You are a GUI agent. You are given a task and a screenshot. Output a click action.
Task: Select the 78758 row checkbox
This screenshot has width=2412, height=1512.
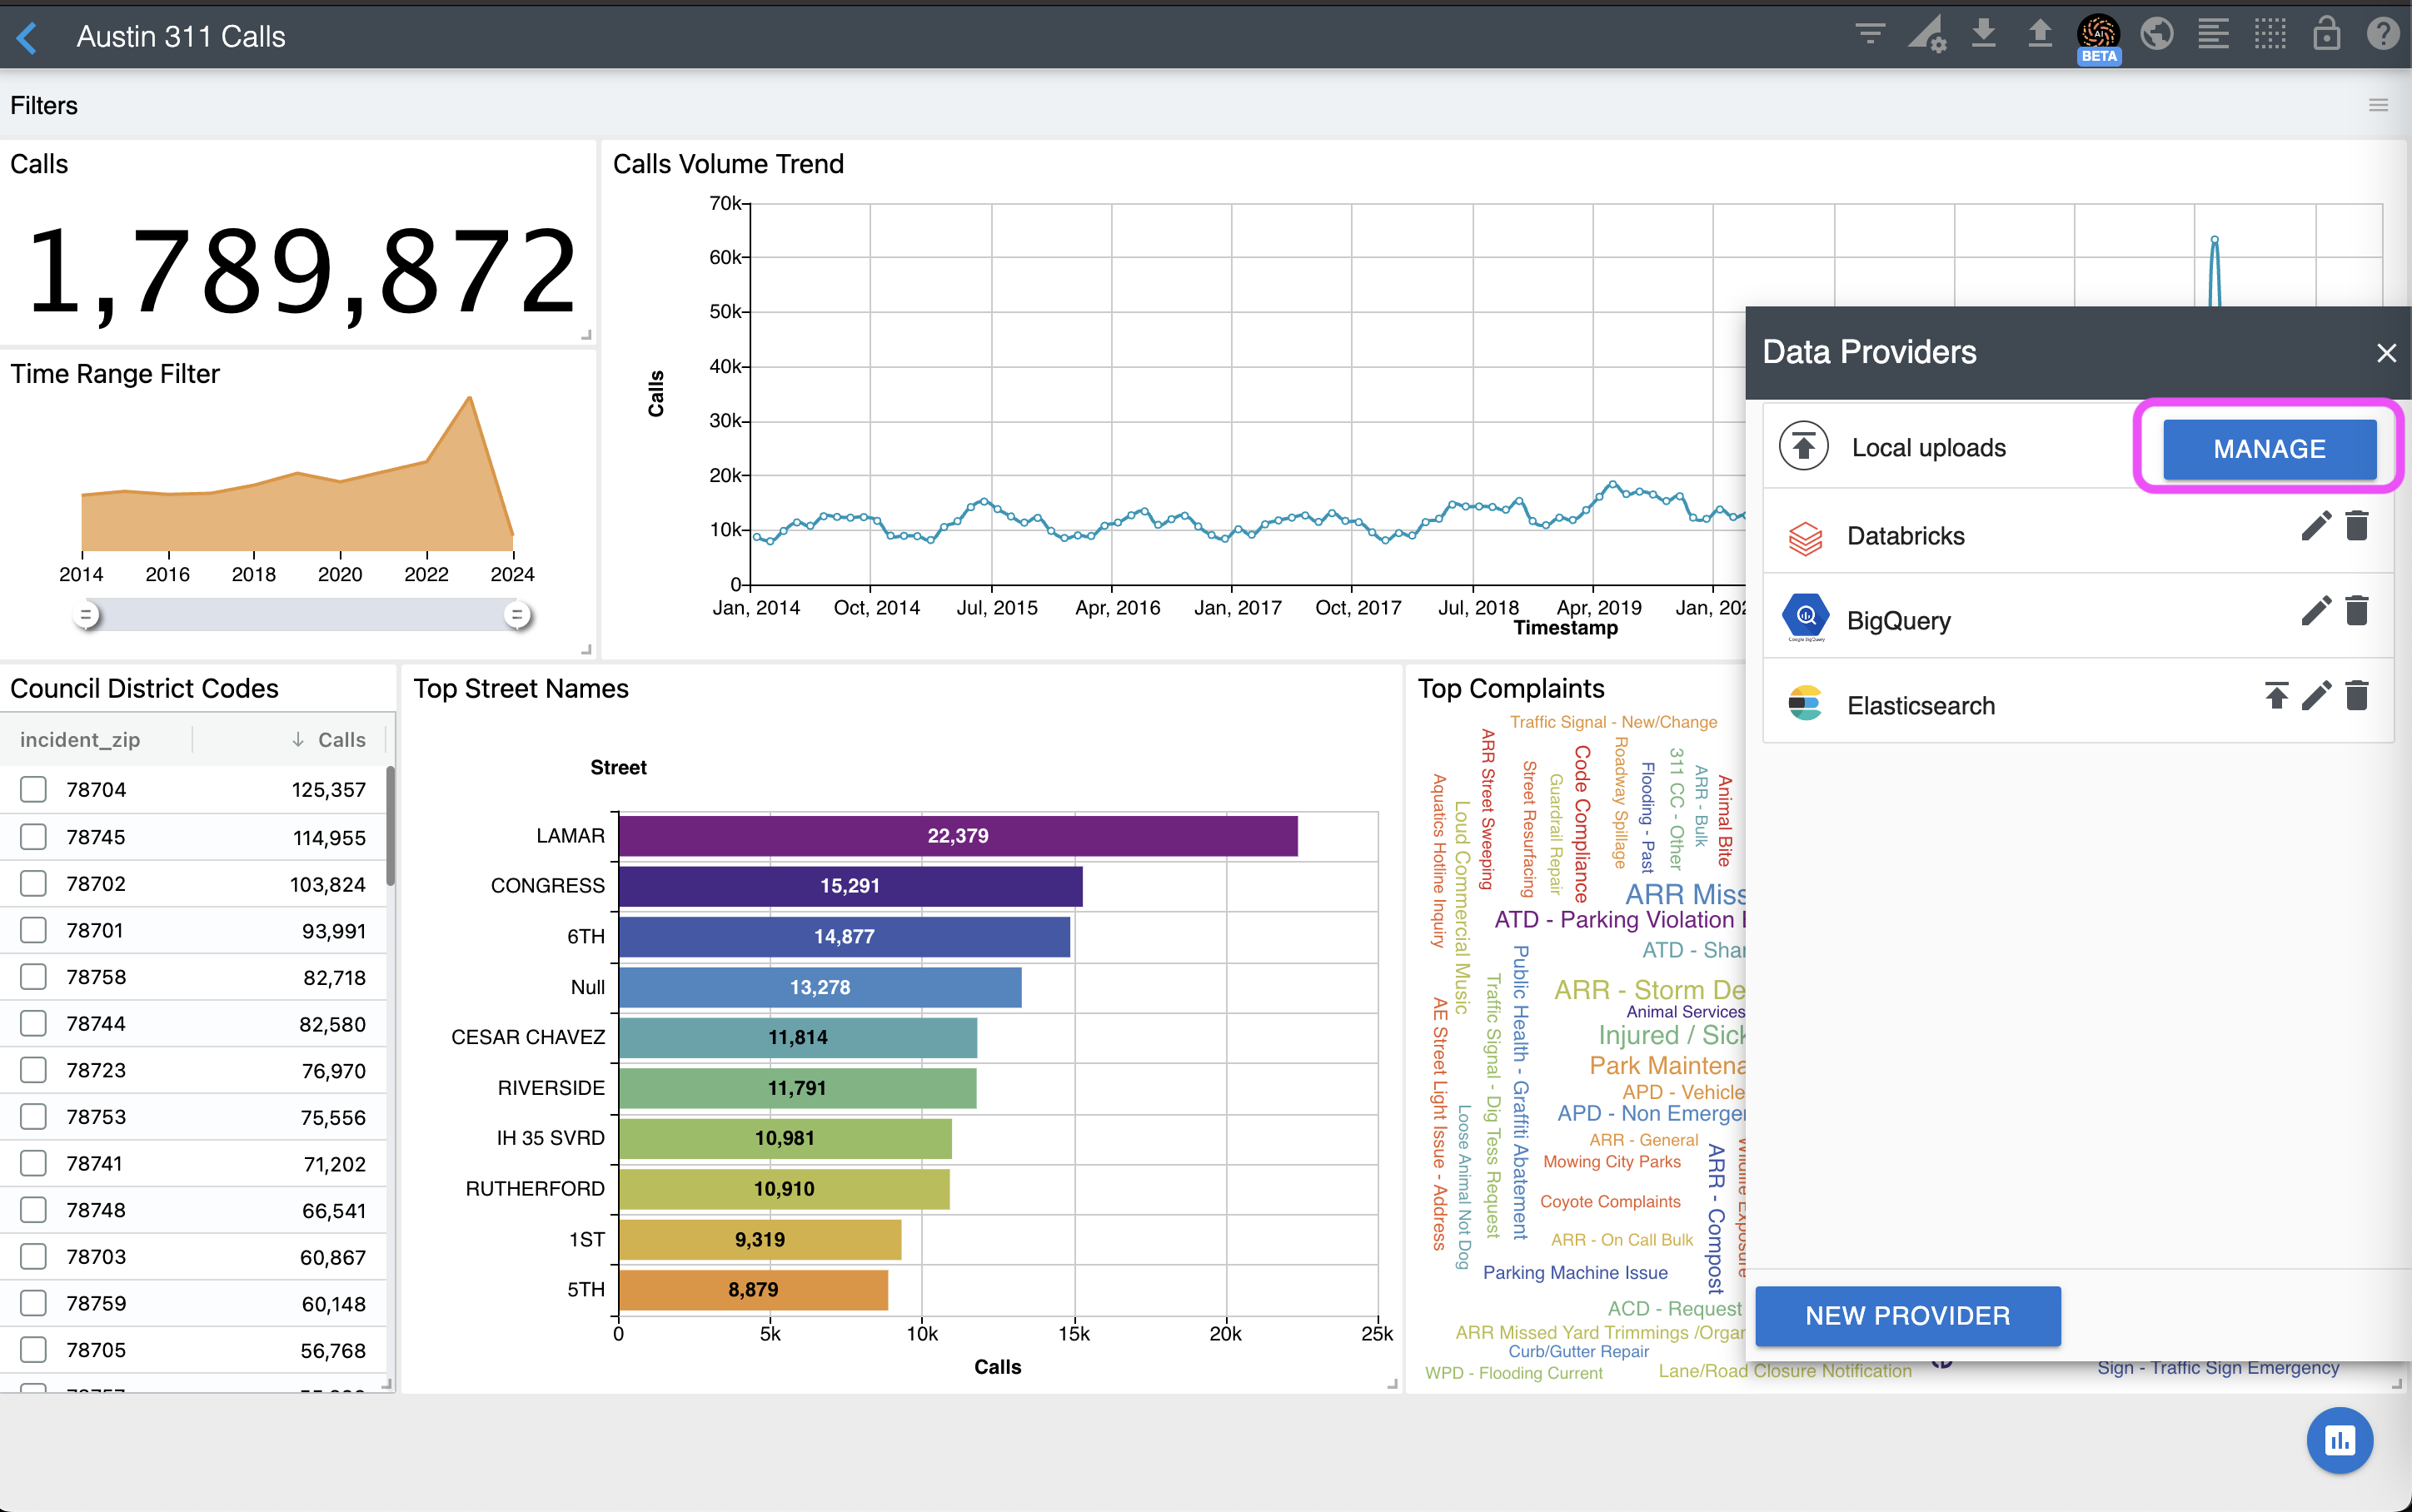pos(33,976)
